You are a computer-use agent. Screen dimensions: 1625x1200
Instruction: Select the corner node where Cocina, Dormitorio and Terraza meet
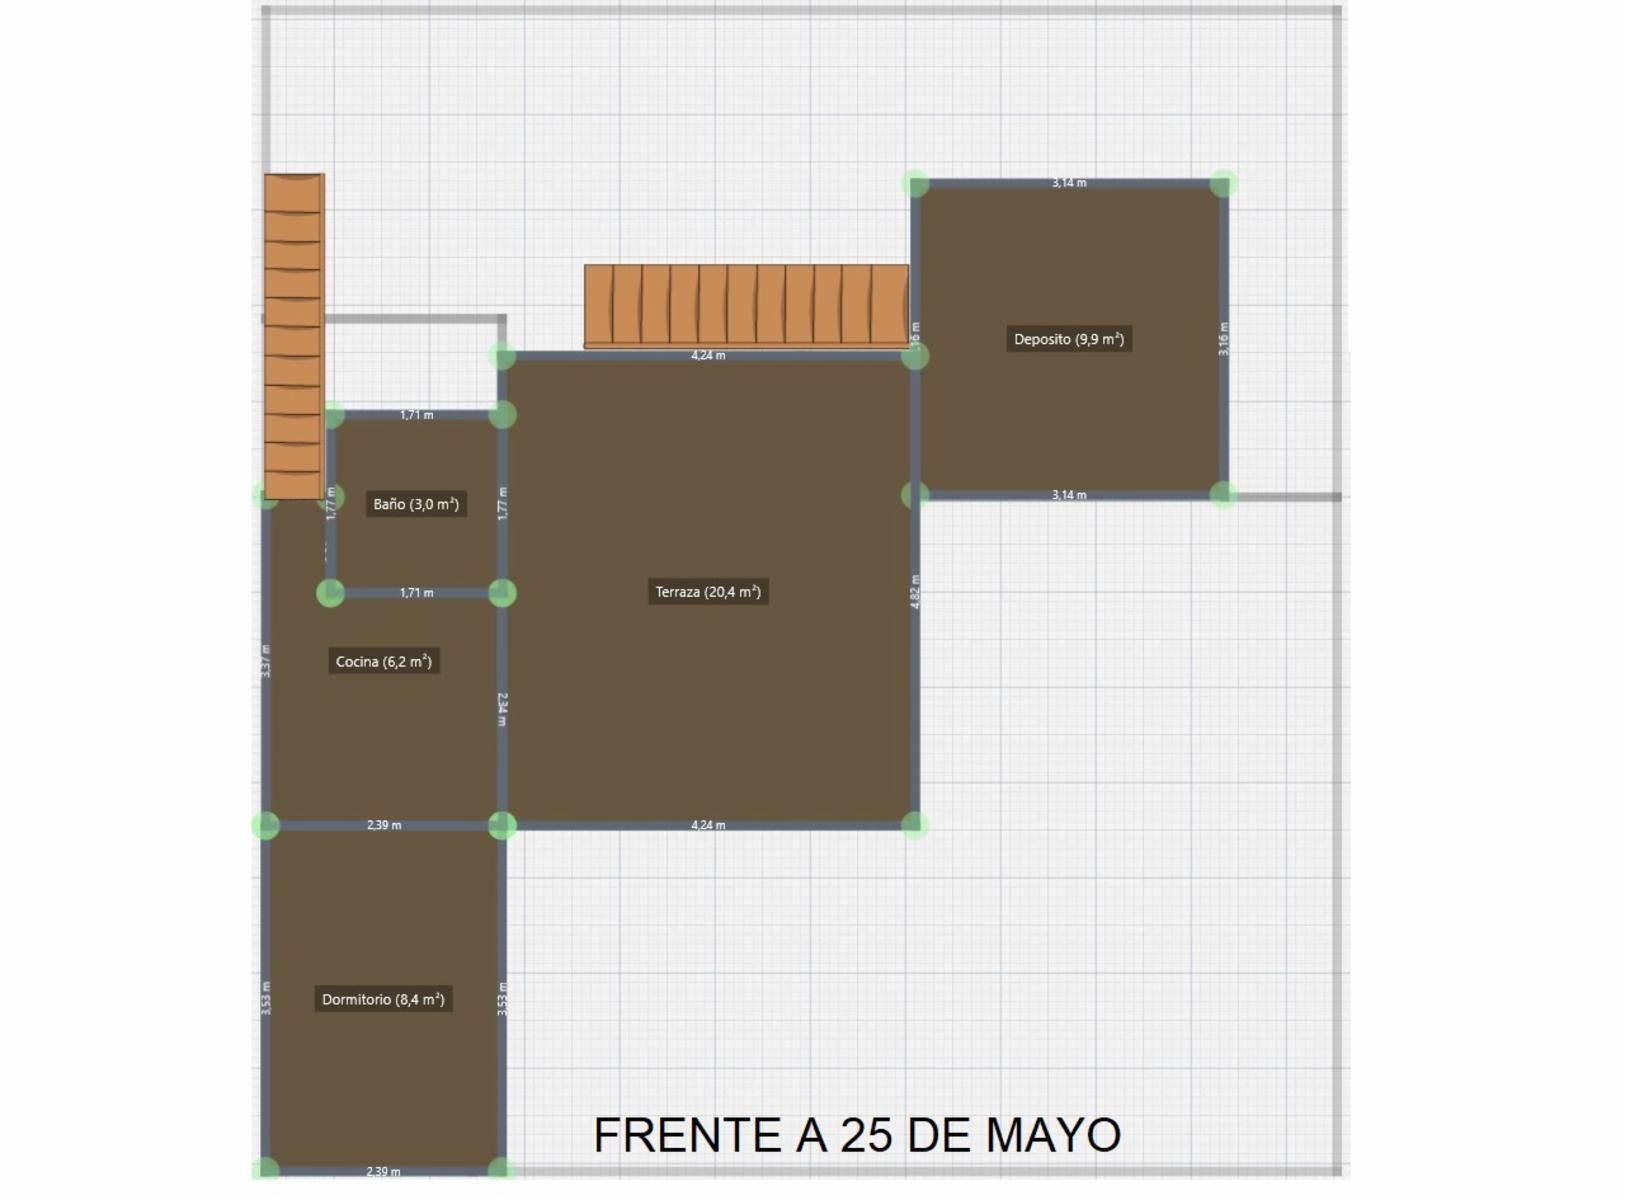pos(503,825)
